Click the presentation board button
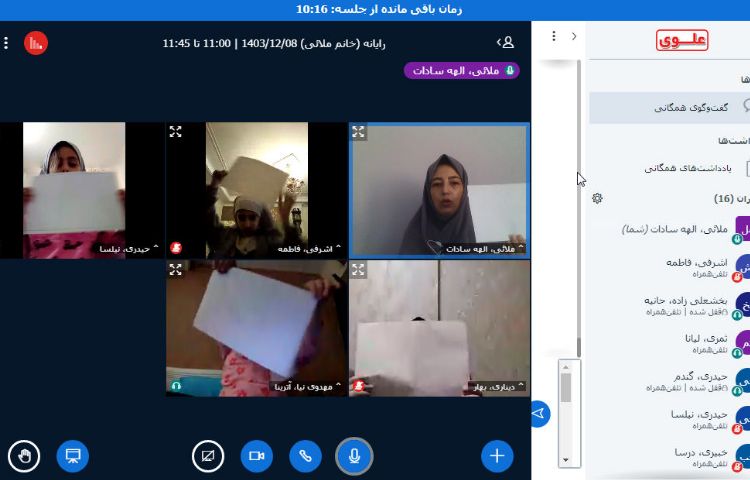The width and height of the screenshot is (750, 480). point(73,456)
